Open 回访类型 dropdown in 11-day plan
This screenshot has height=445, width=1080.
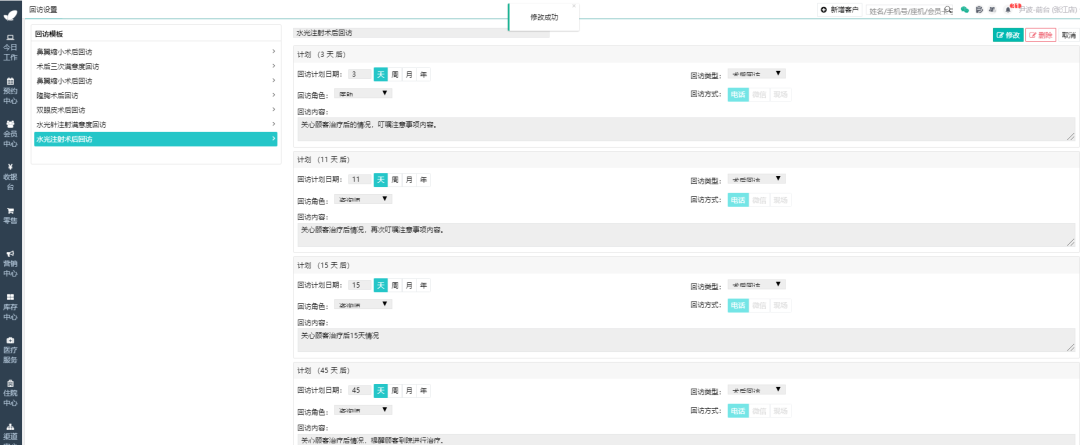click(756, 178)
